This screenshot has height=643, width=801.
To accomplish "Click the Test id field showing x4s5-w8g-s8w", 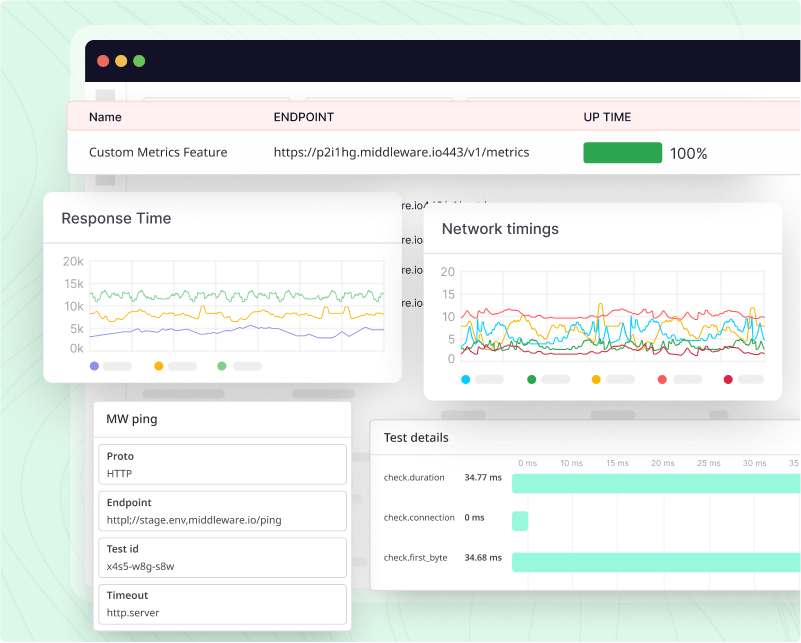I will [x=222, y=557].
